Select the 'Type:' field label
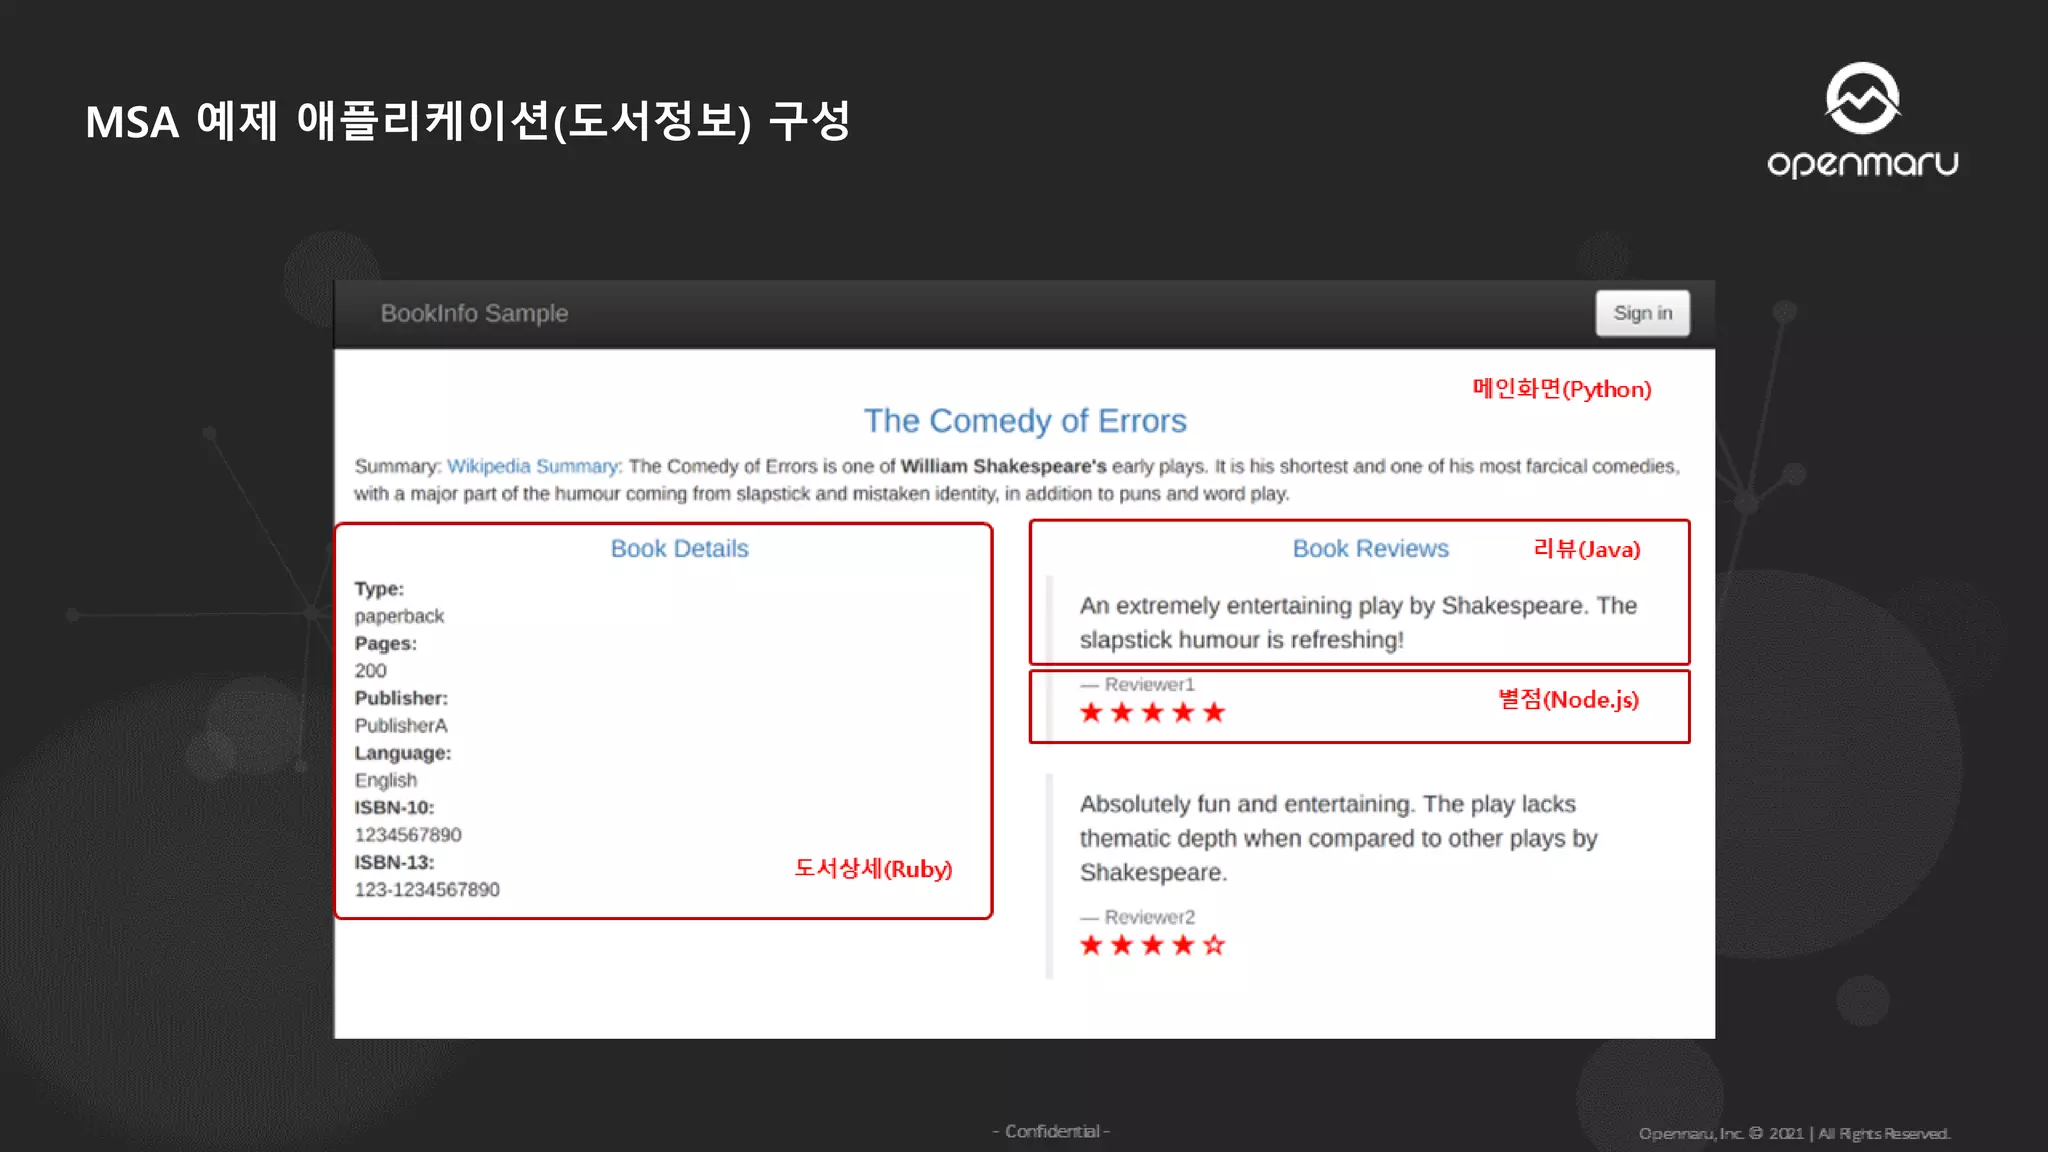Screen dimensions: 2048x1152 click(x=379, y=588)
